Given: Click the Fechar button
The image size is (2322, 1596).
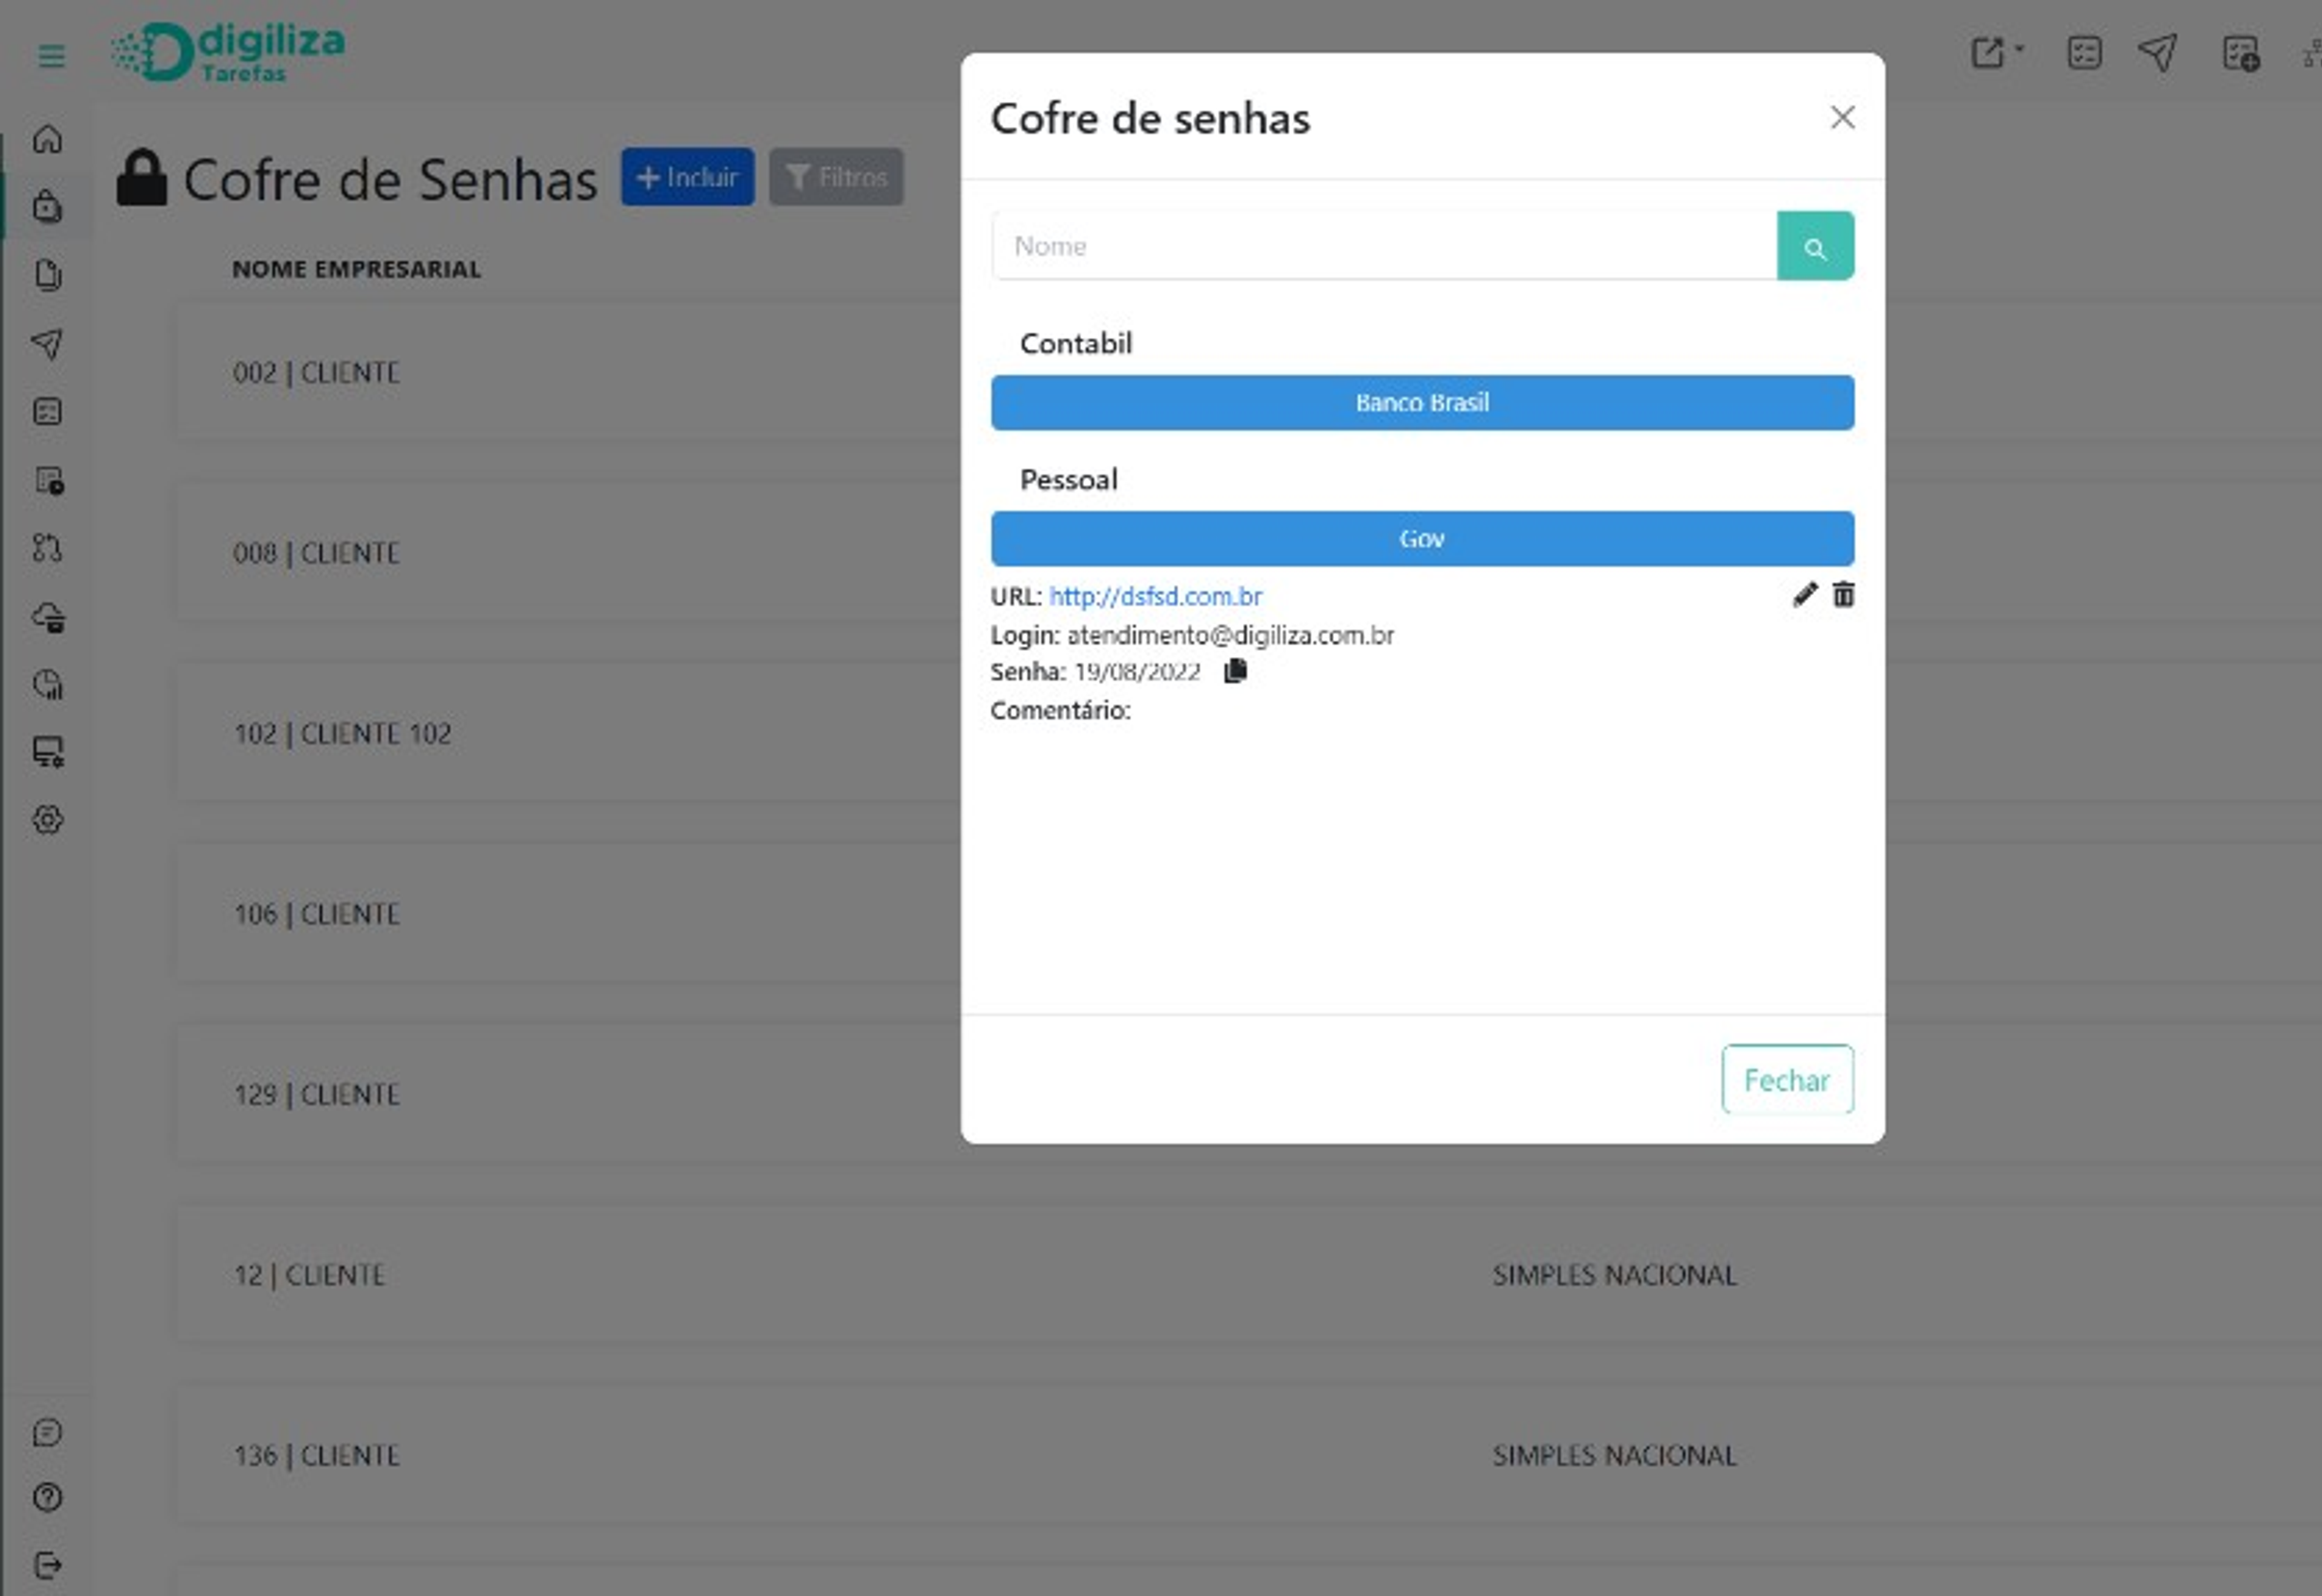Looking at the screenshot, I should coord(1787,1079).
